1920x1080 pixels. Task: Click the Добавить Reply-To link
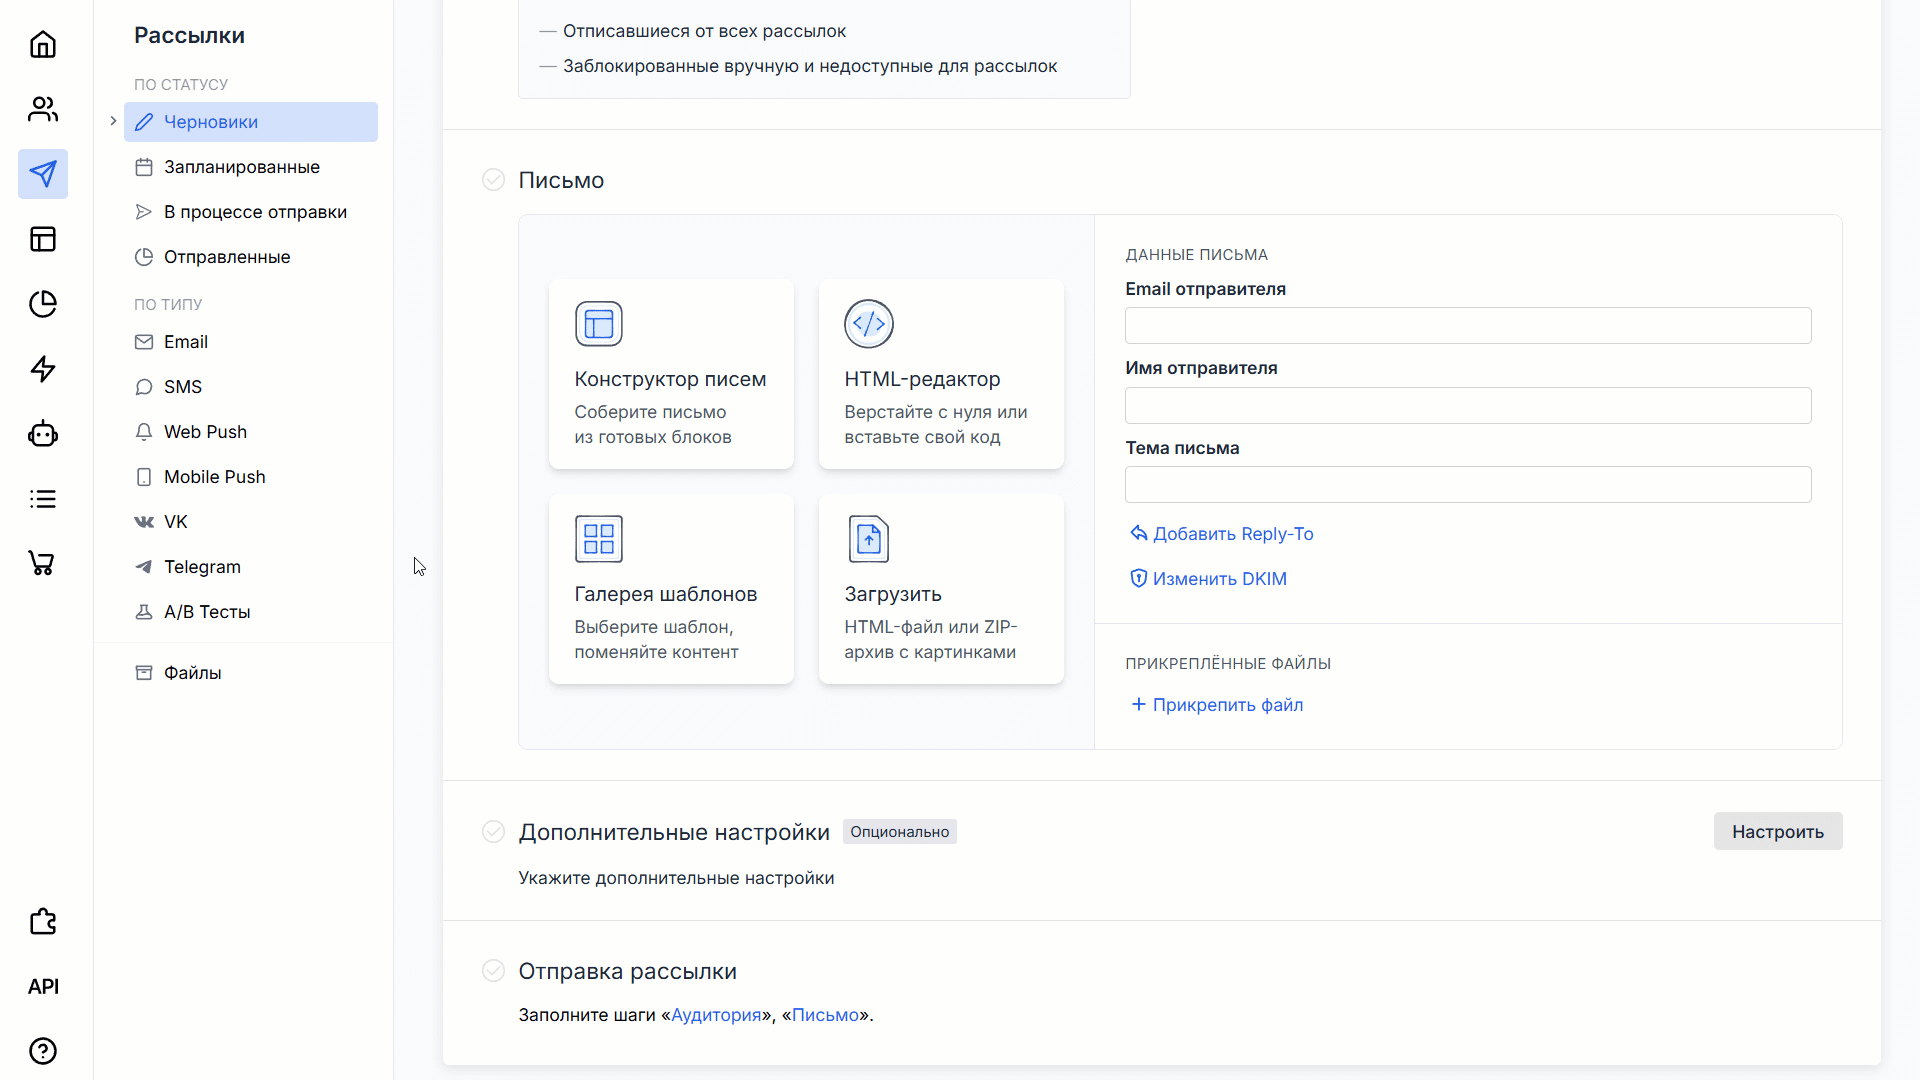[x=1220, y=533]
